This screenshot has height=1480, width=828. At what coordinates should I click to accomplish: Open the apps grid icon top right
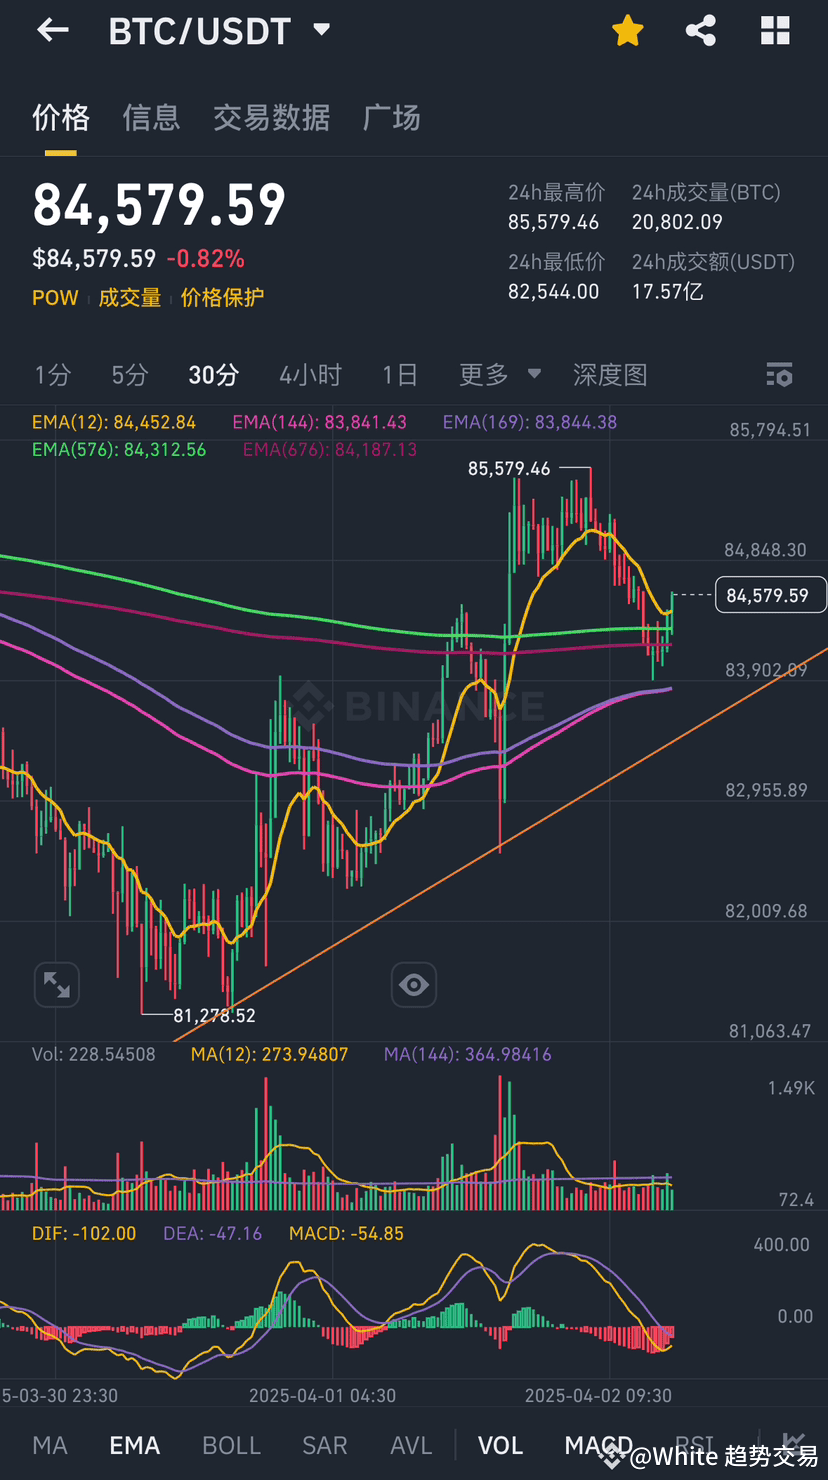(x=775, y=30)
